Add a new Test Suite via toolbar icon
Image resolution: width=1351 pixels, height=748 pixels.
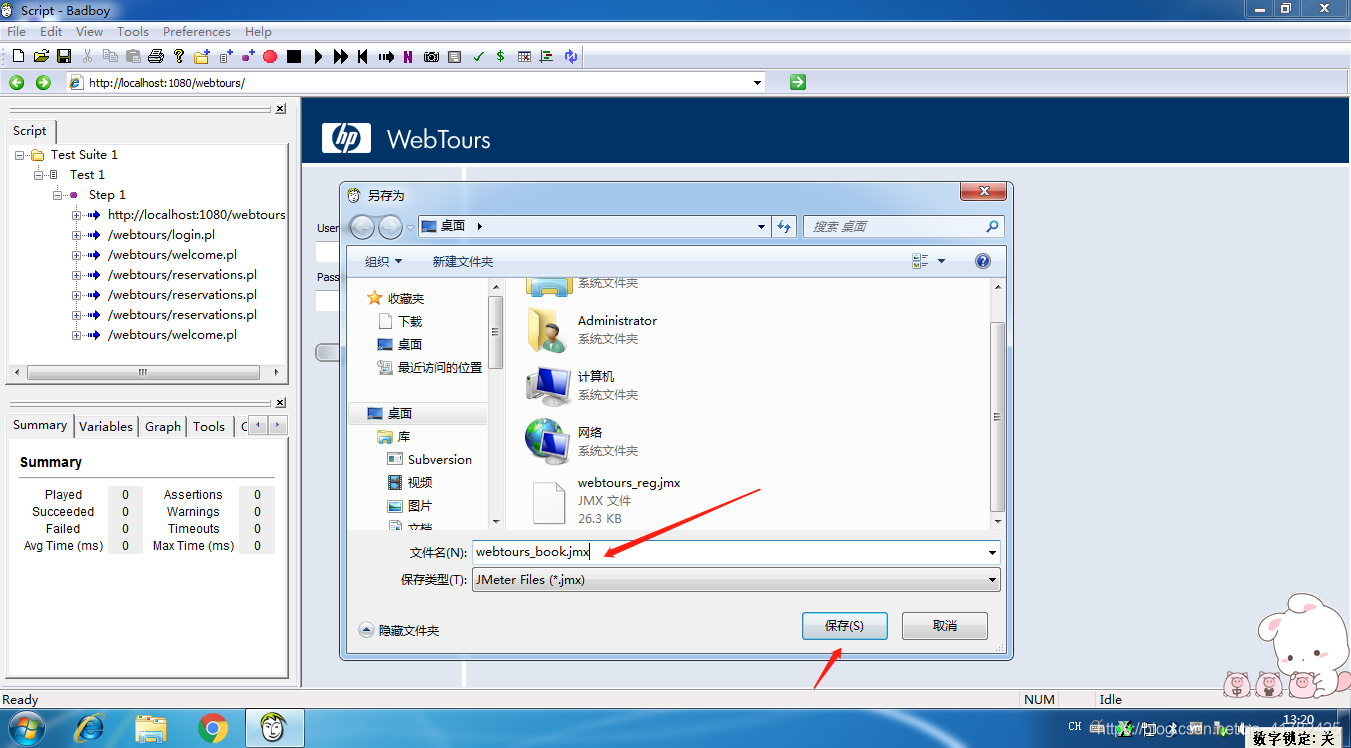(x=202, y=57)
